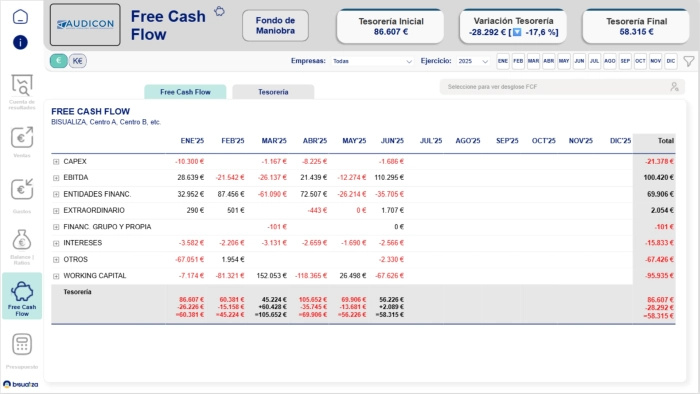Click CAPEX total -21.378 €

(659, 162)
